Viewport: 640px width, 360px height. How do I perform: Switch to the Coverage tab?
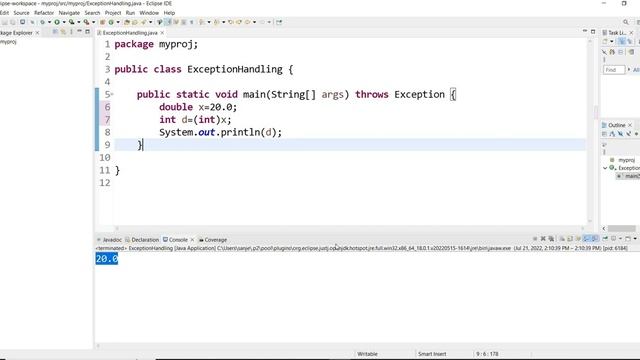[213, 240]
